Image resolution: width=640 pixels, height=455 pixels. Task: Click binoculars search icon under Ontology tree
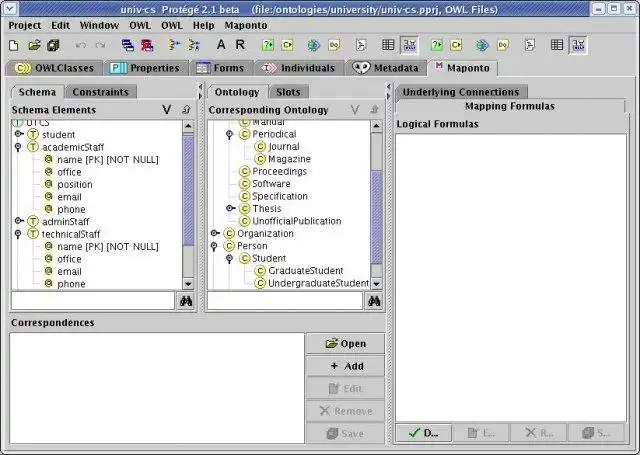[374, 301]
